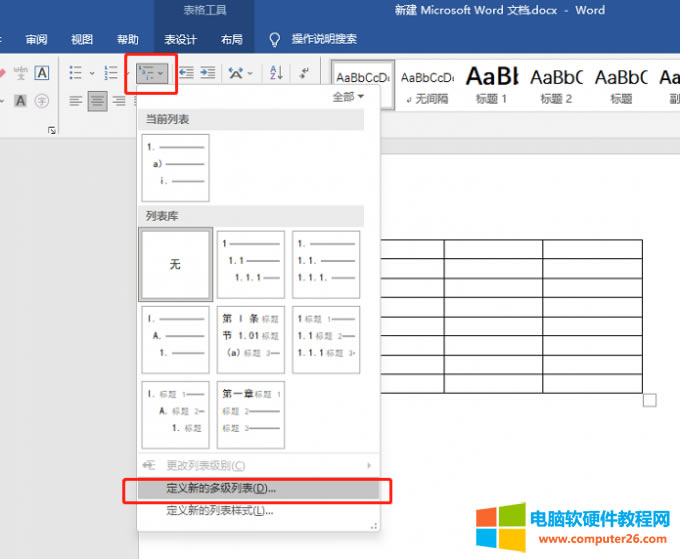Click the bullet list icon

[75, 73]
